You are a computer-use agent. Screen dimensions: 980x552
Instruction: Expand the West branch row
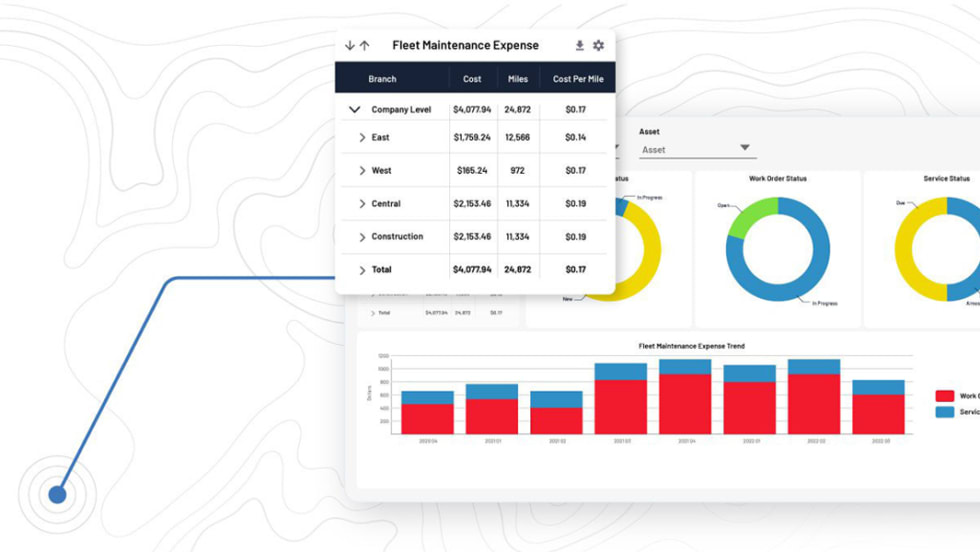point(362,171)
